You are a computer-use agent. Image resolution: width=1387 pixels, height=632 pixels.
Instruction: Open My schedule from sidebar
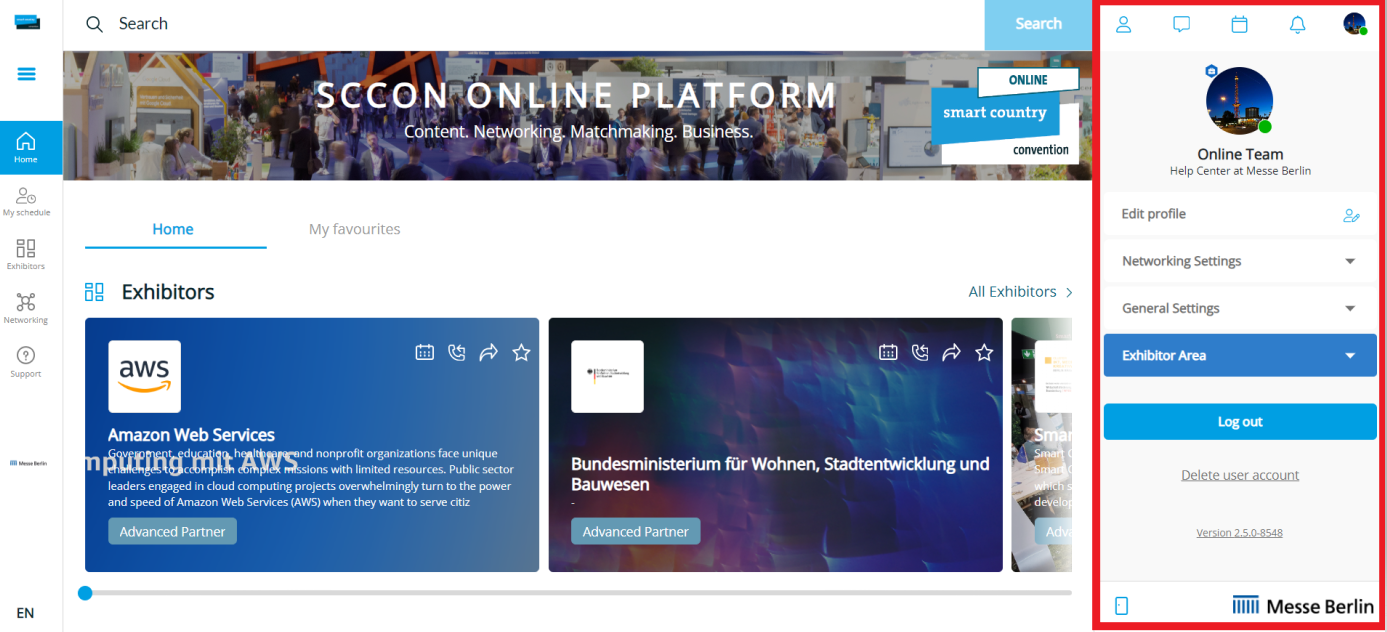pos(27,201)
